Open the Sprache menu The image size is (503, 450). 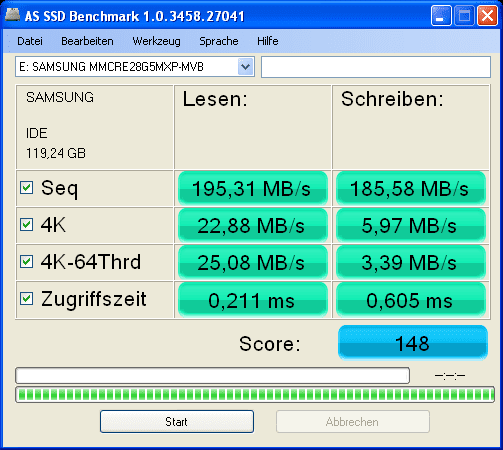[x=219, y=41]
